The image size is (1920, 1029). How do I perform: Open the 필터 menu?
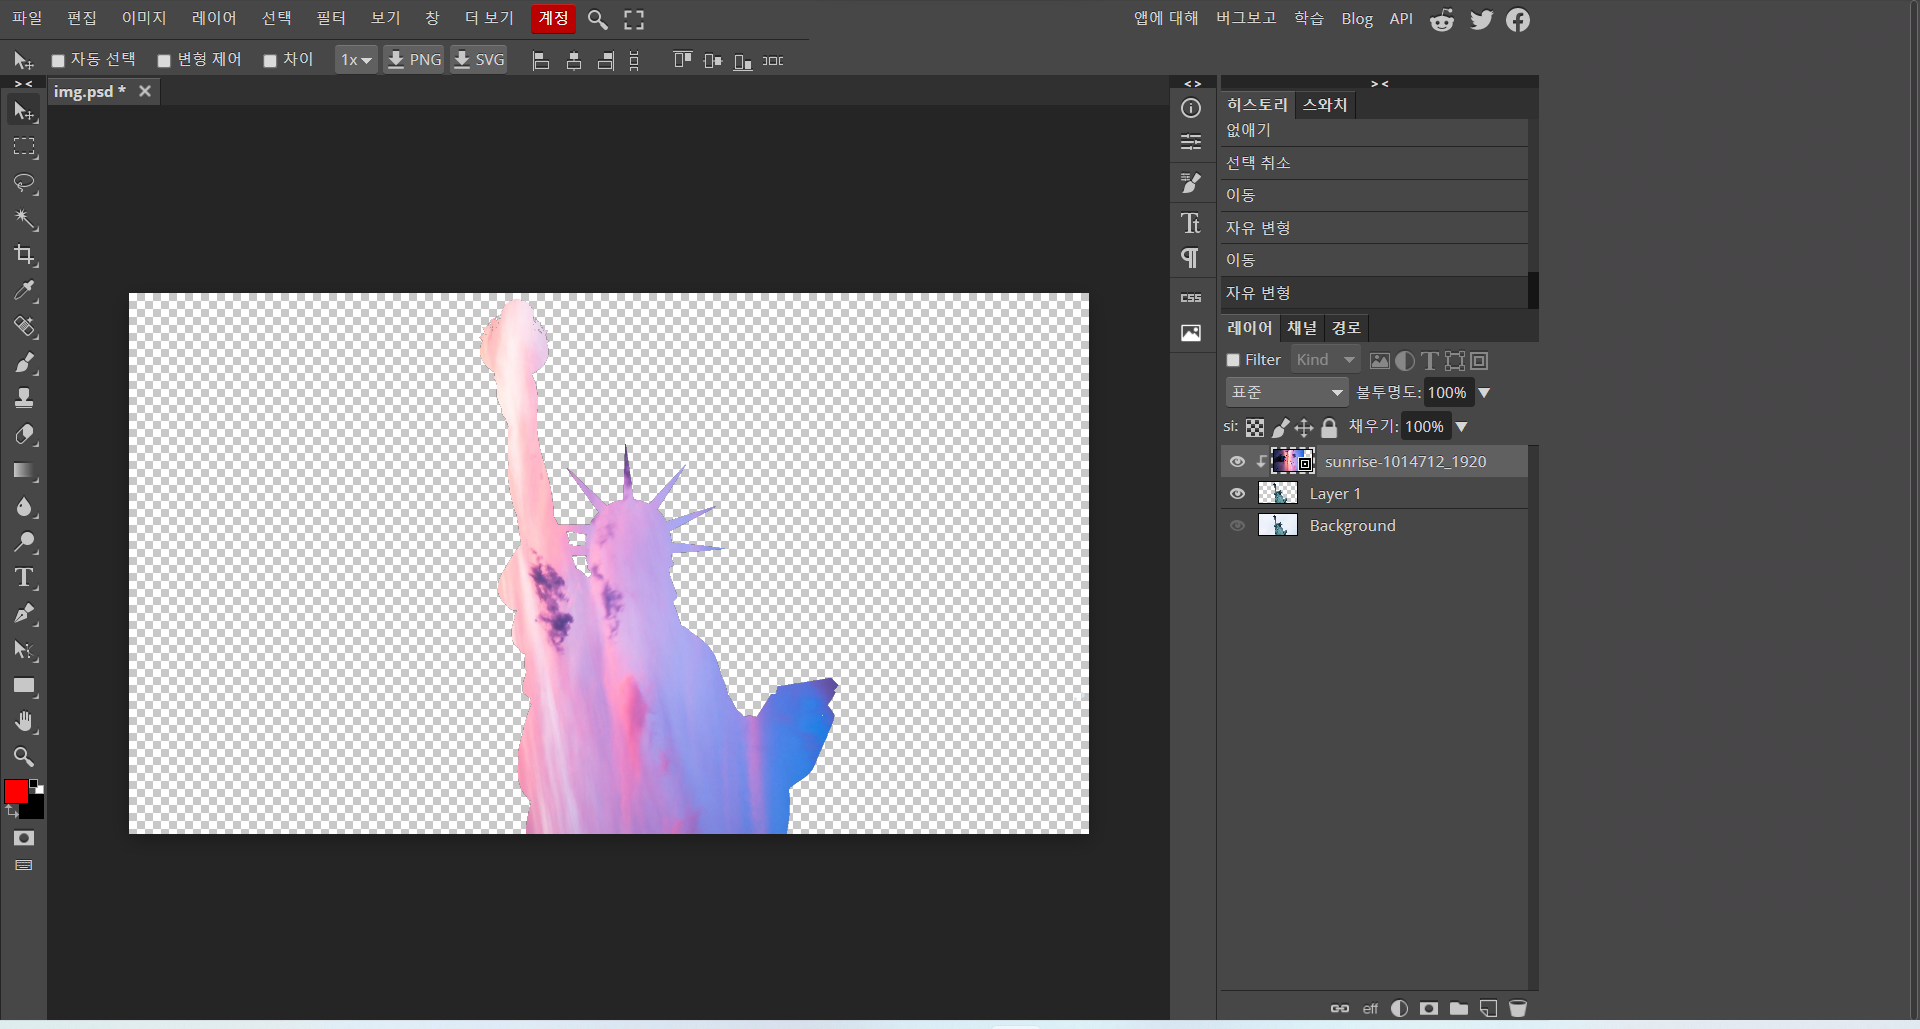[x=331, y=18]
